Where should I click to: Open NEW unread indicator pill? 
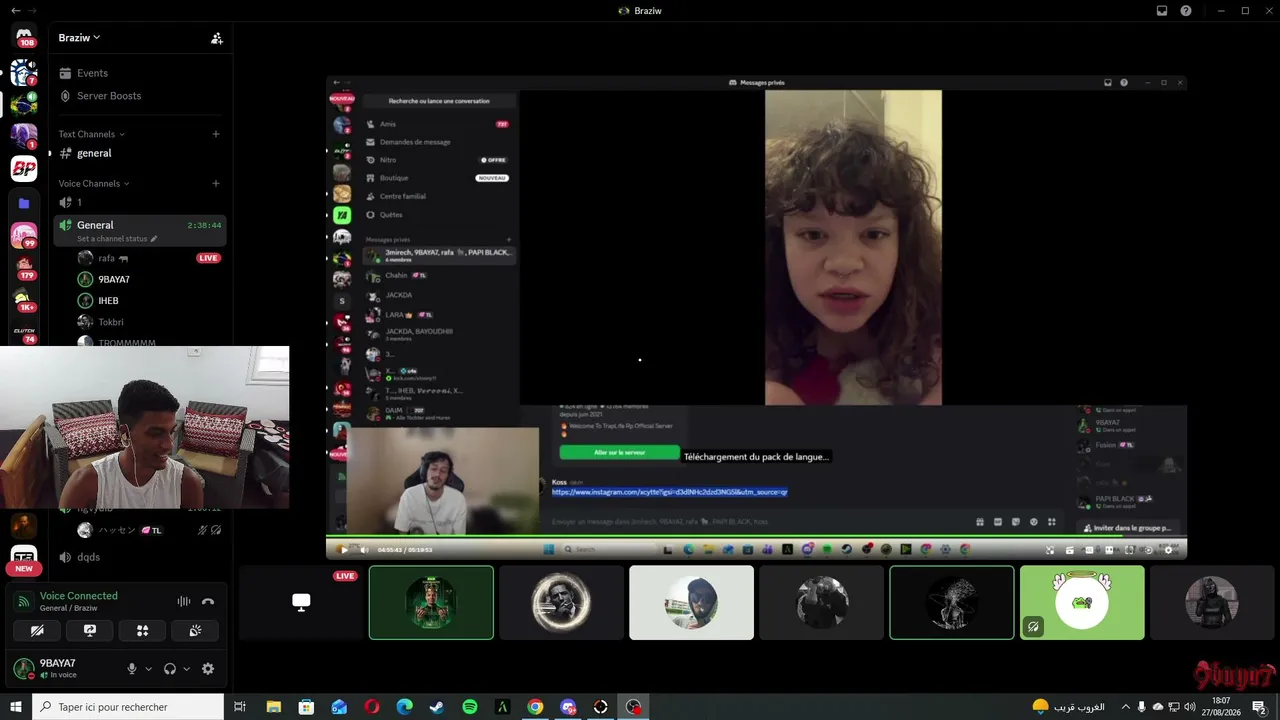coord(24,569)
